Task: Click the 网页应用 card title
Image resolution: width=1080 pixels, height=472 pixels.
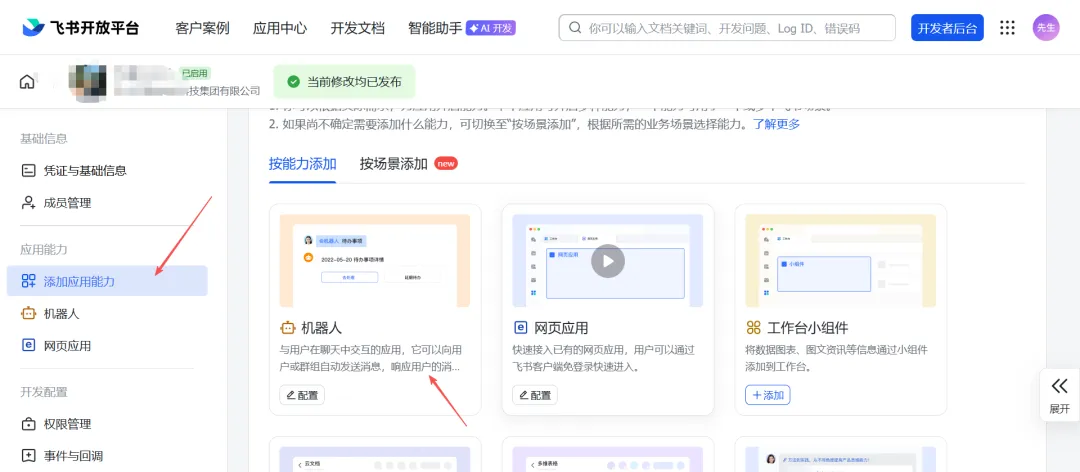Action: coord(561,328)
